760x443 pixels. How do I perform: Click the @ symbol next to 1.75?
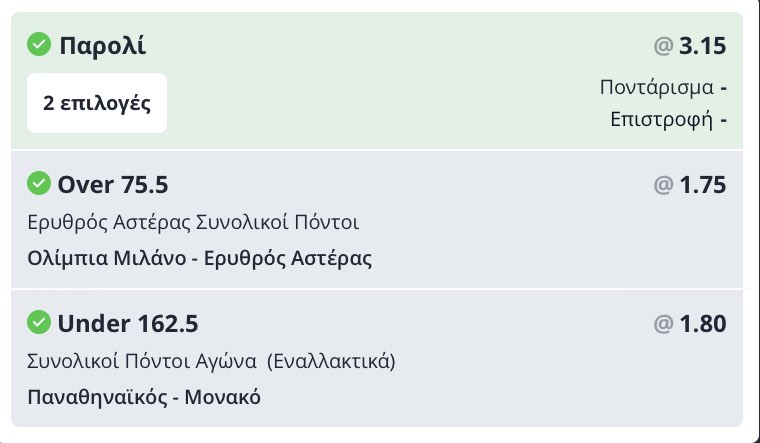click(x=664, y=185)
